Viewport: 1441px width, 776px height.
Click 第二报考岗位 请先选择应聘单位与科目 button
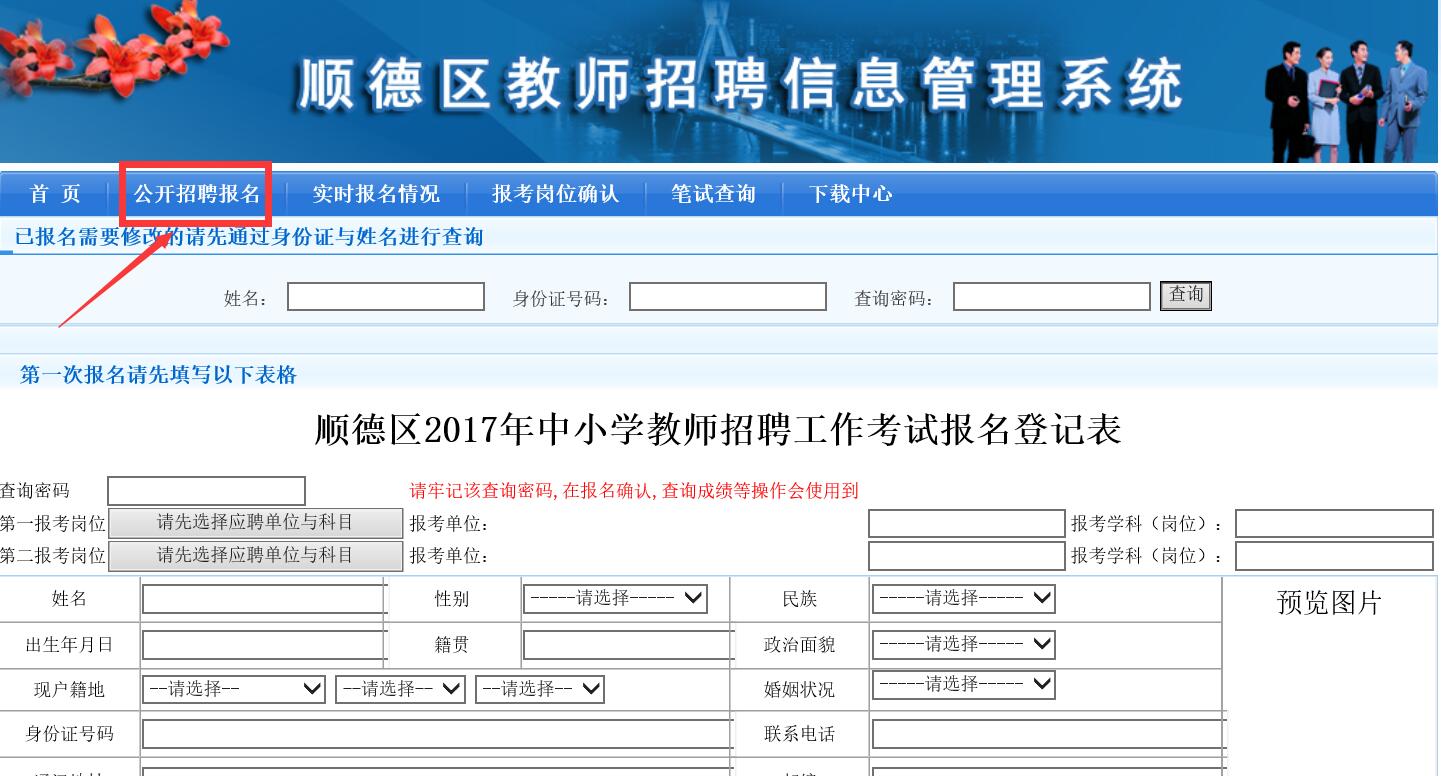tap(255, 555)
